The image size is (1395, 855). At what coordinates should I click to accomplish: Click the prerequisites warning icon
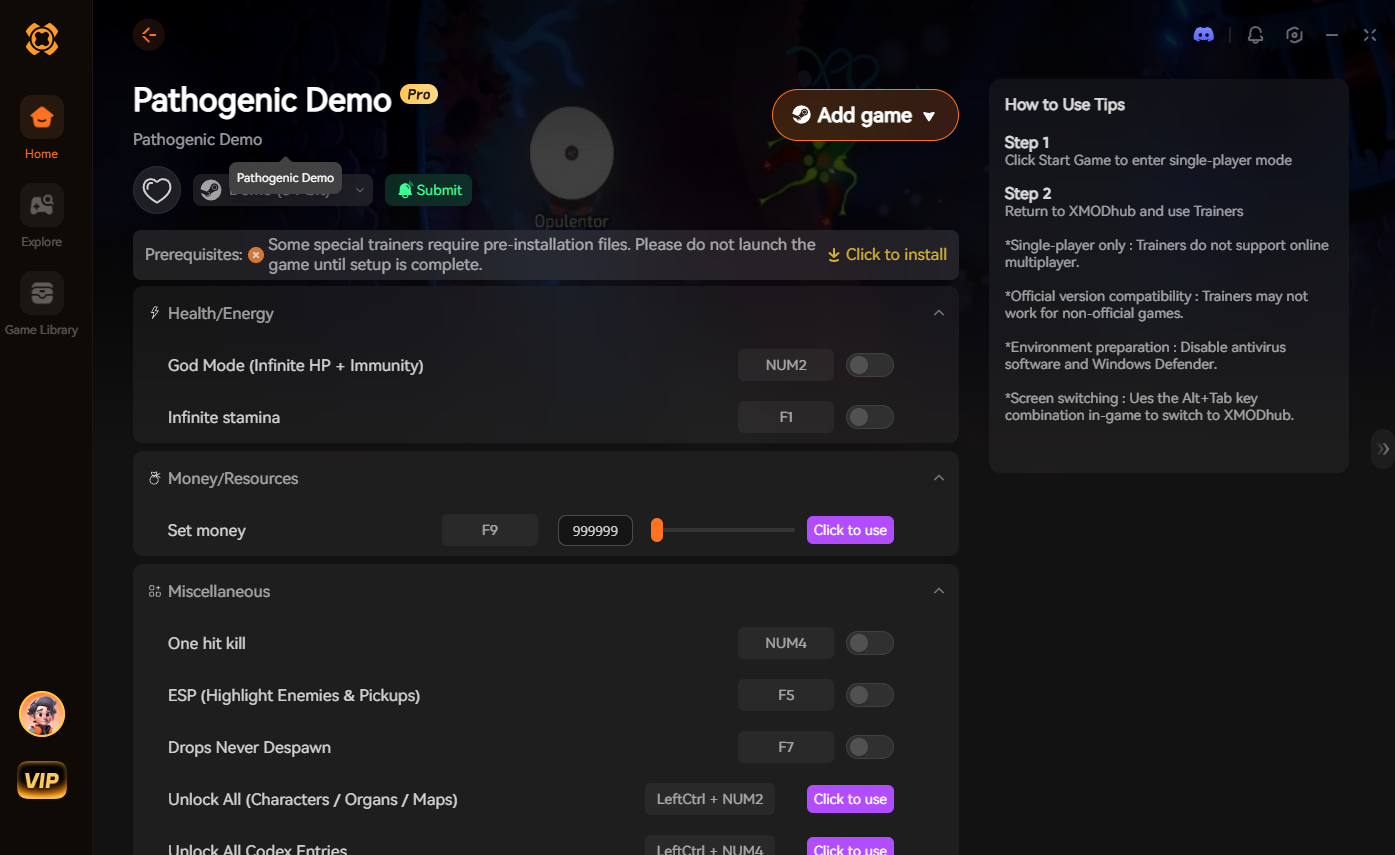pos(256,255)
